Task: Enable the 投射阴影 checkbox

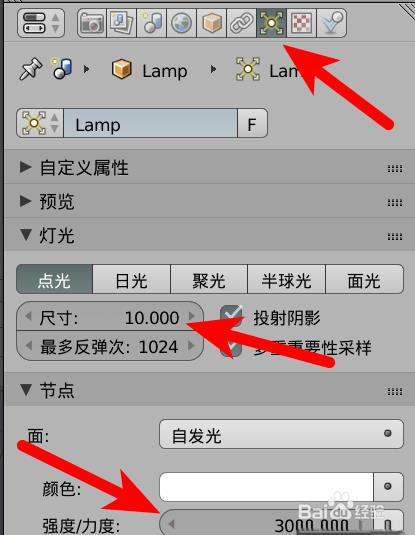Action: coord(231,317)
